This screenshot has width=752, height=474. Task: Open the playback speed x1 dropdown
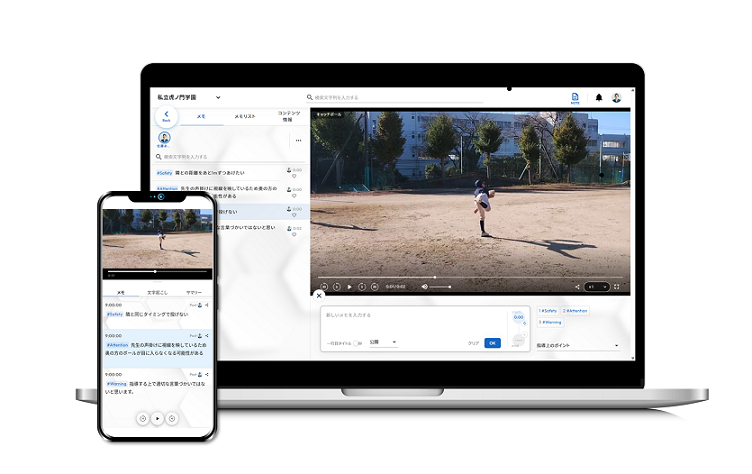coord(597,287)
